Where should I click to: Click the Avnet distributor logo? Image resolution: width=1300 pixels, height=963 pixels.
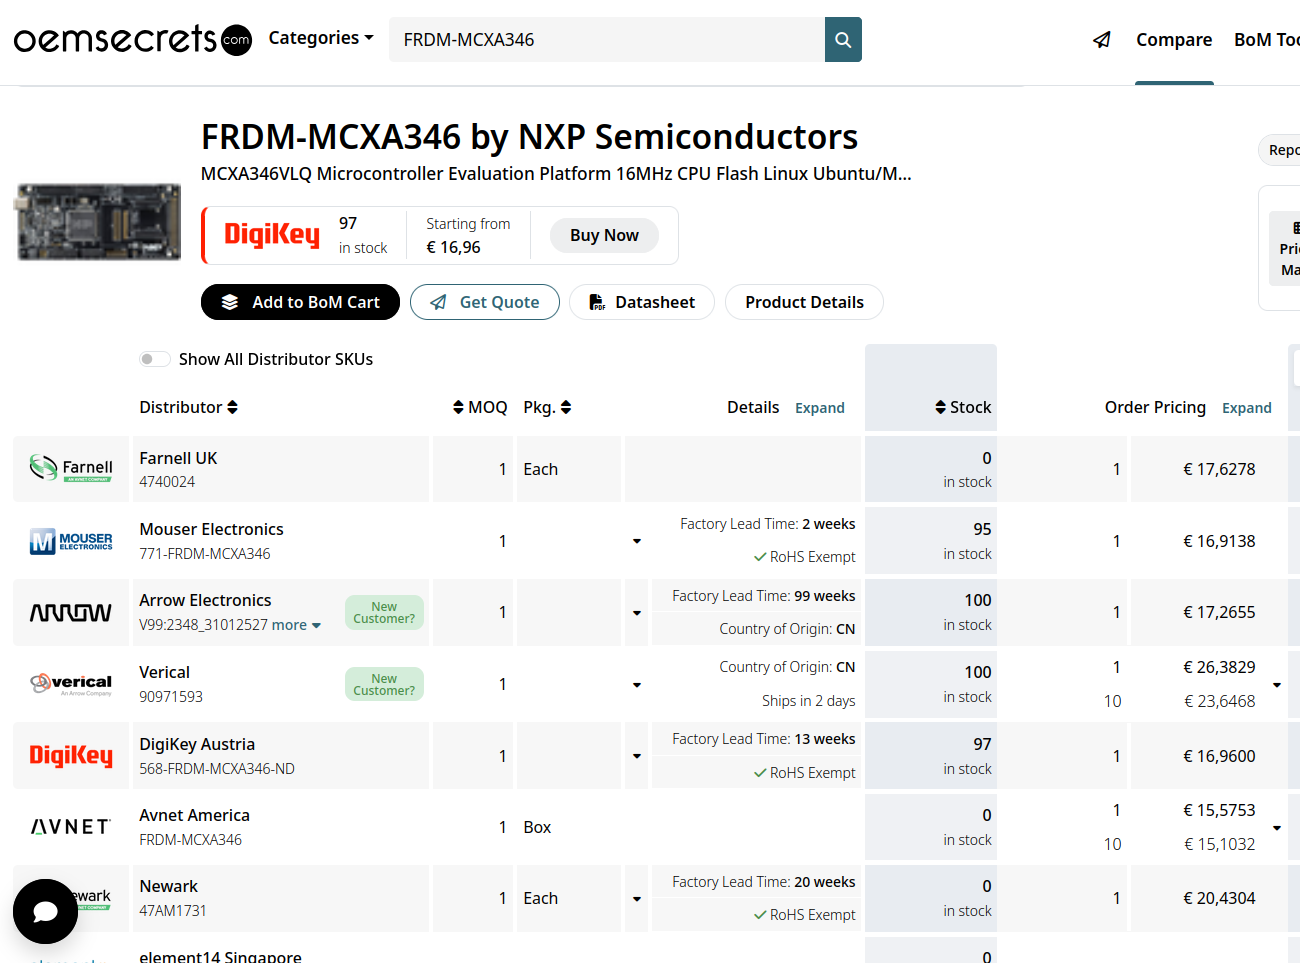(x=71, y=827)
